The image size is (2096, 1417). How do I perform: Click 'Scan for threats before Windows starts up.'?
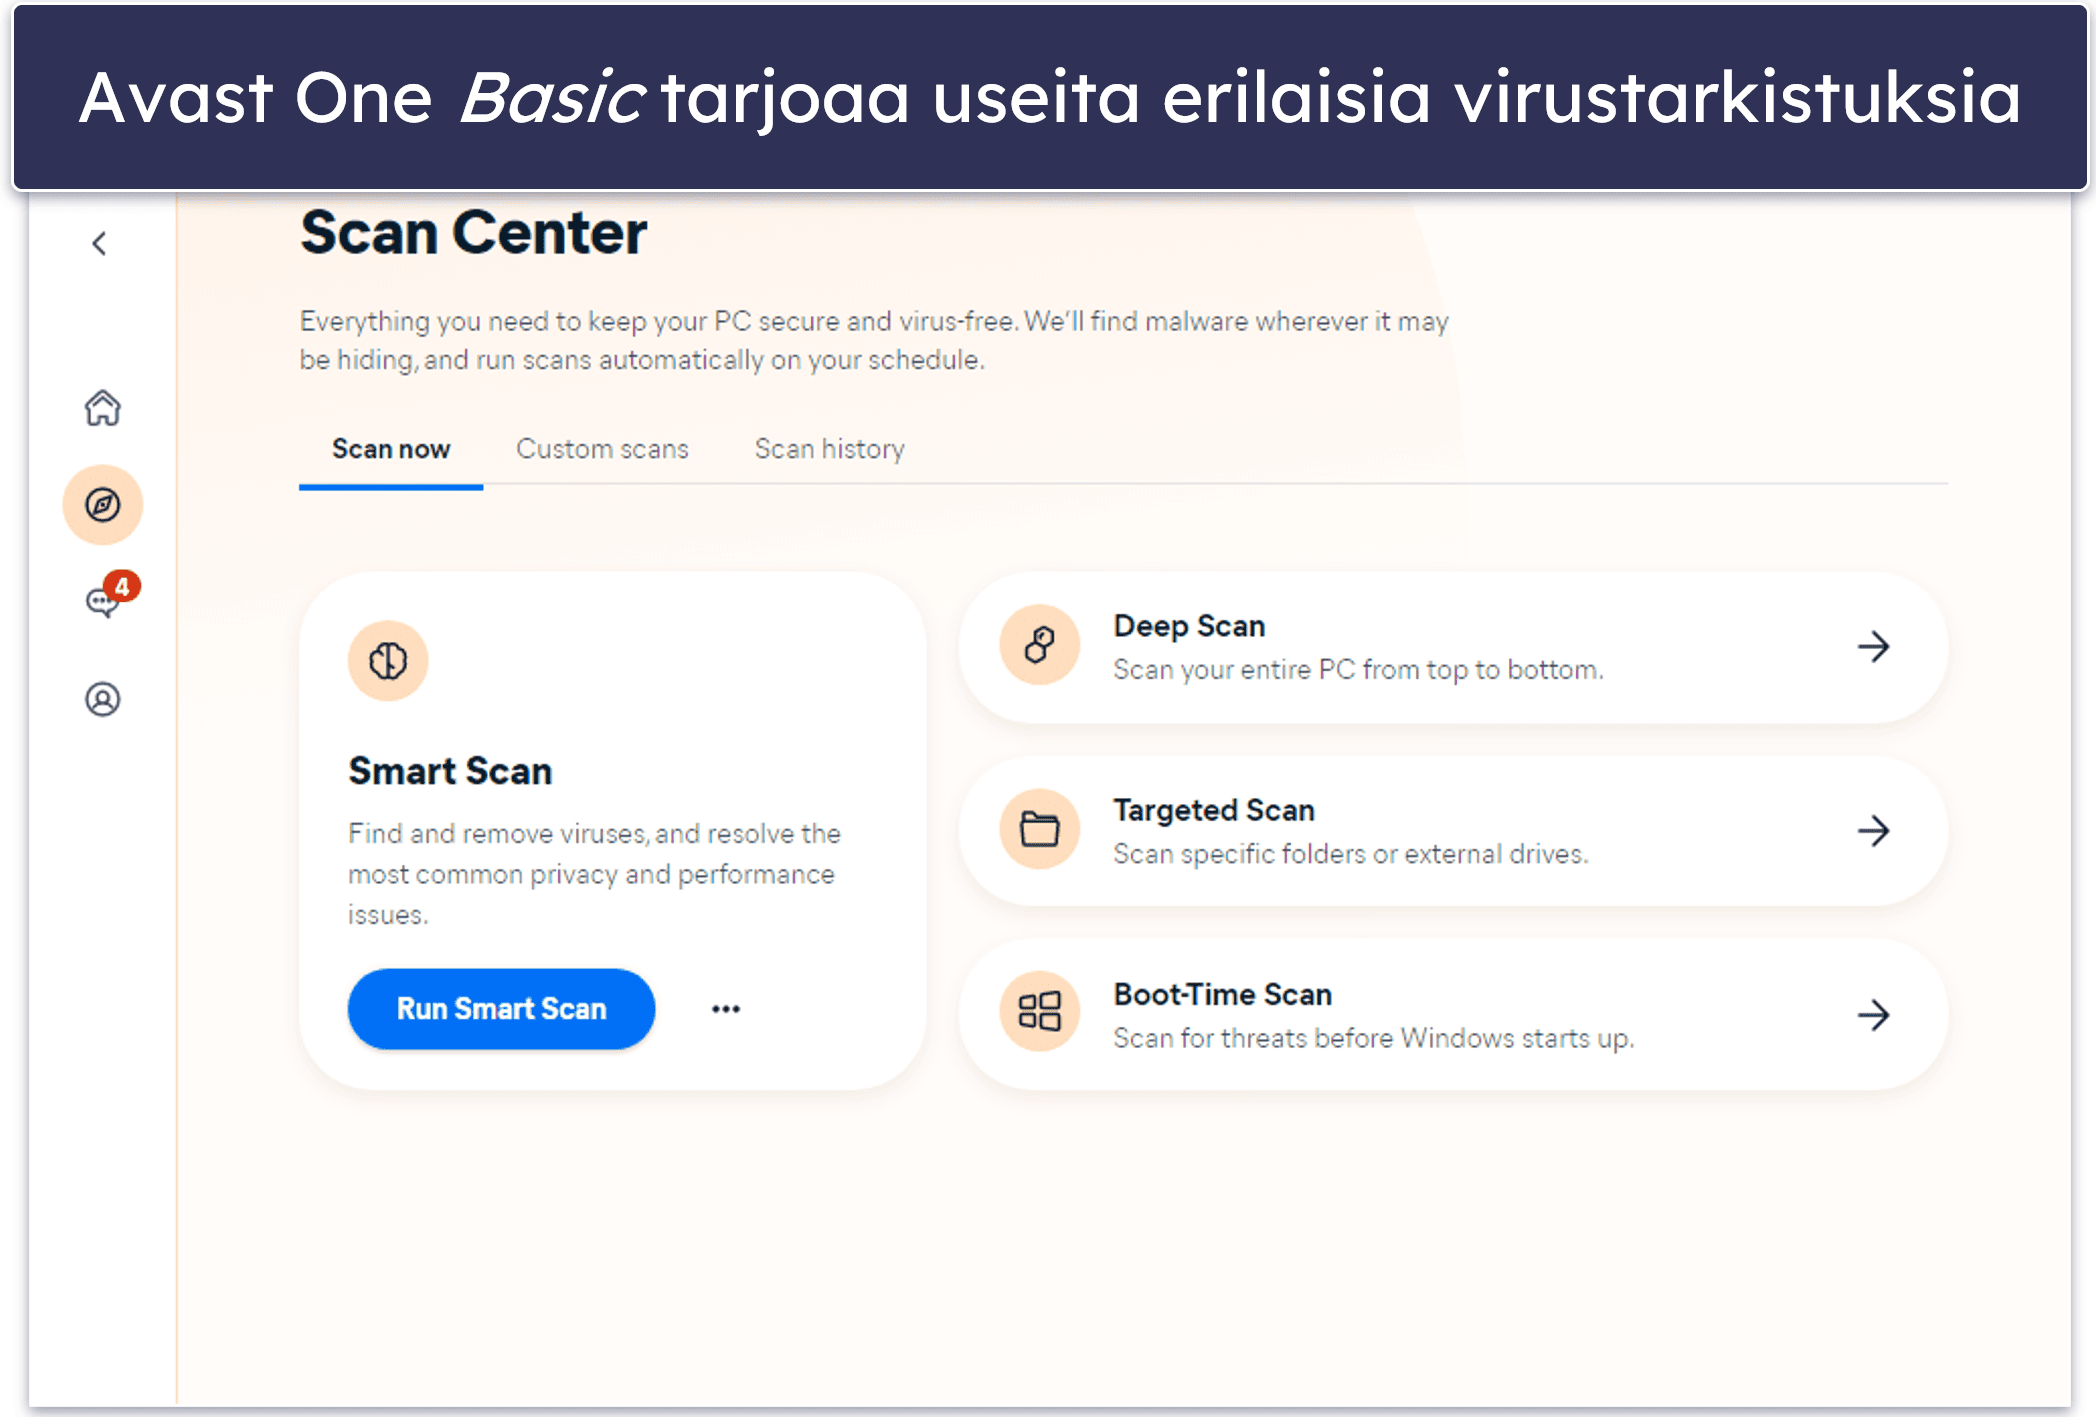[1374, 1038]
